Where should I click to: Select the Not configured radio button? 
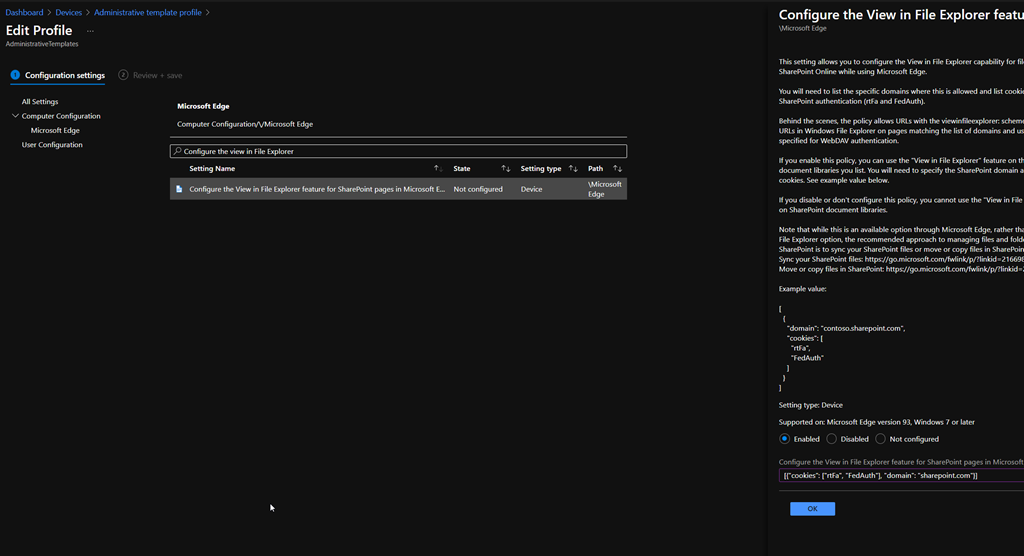click(880, 439)
